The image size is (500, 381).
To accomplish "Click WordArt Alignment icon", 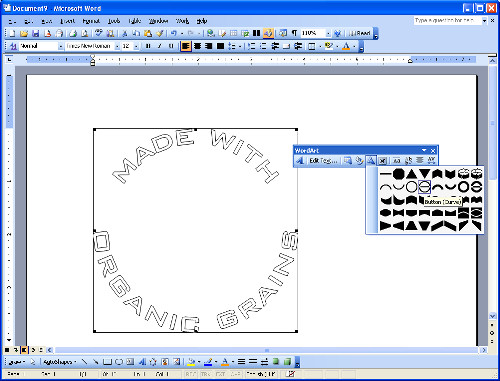I will [420, 161].
